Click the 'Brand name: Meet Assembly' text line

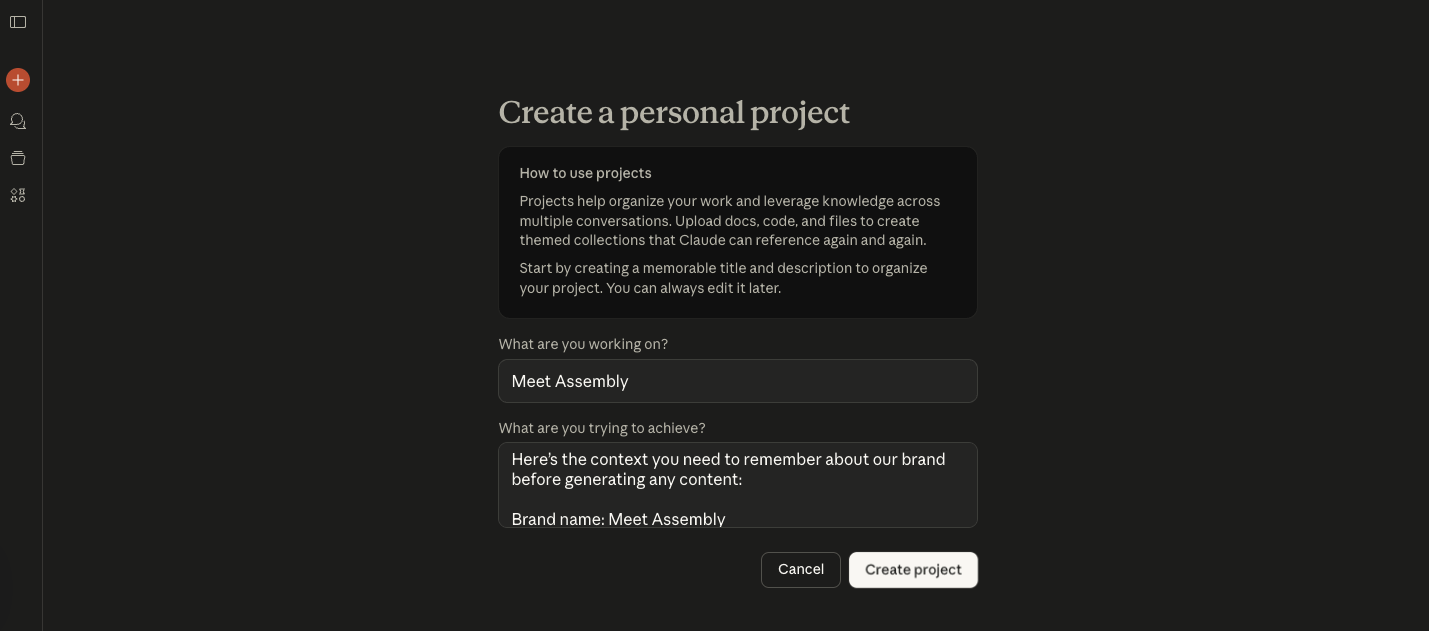coord(618,519)
